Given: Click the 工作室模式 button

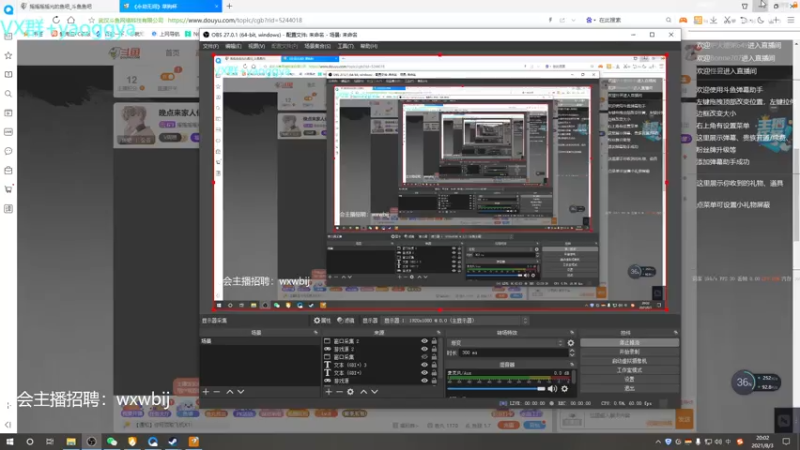Looking at the screenshot, I should [x=629, y=370].
